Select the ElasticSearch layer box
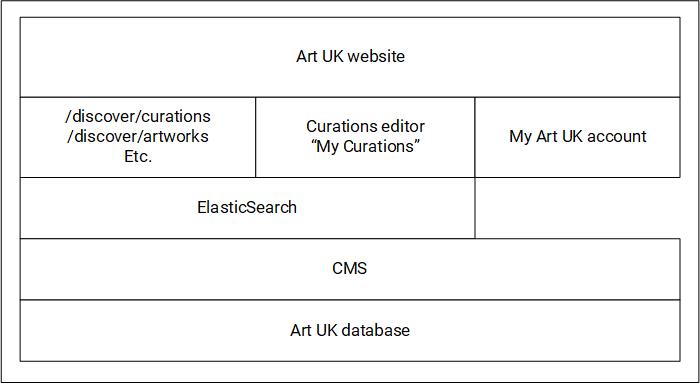700x383 pixels. pos(247,208)
